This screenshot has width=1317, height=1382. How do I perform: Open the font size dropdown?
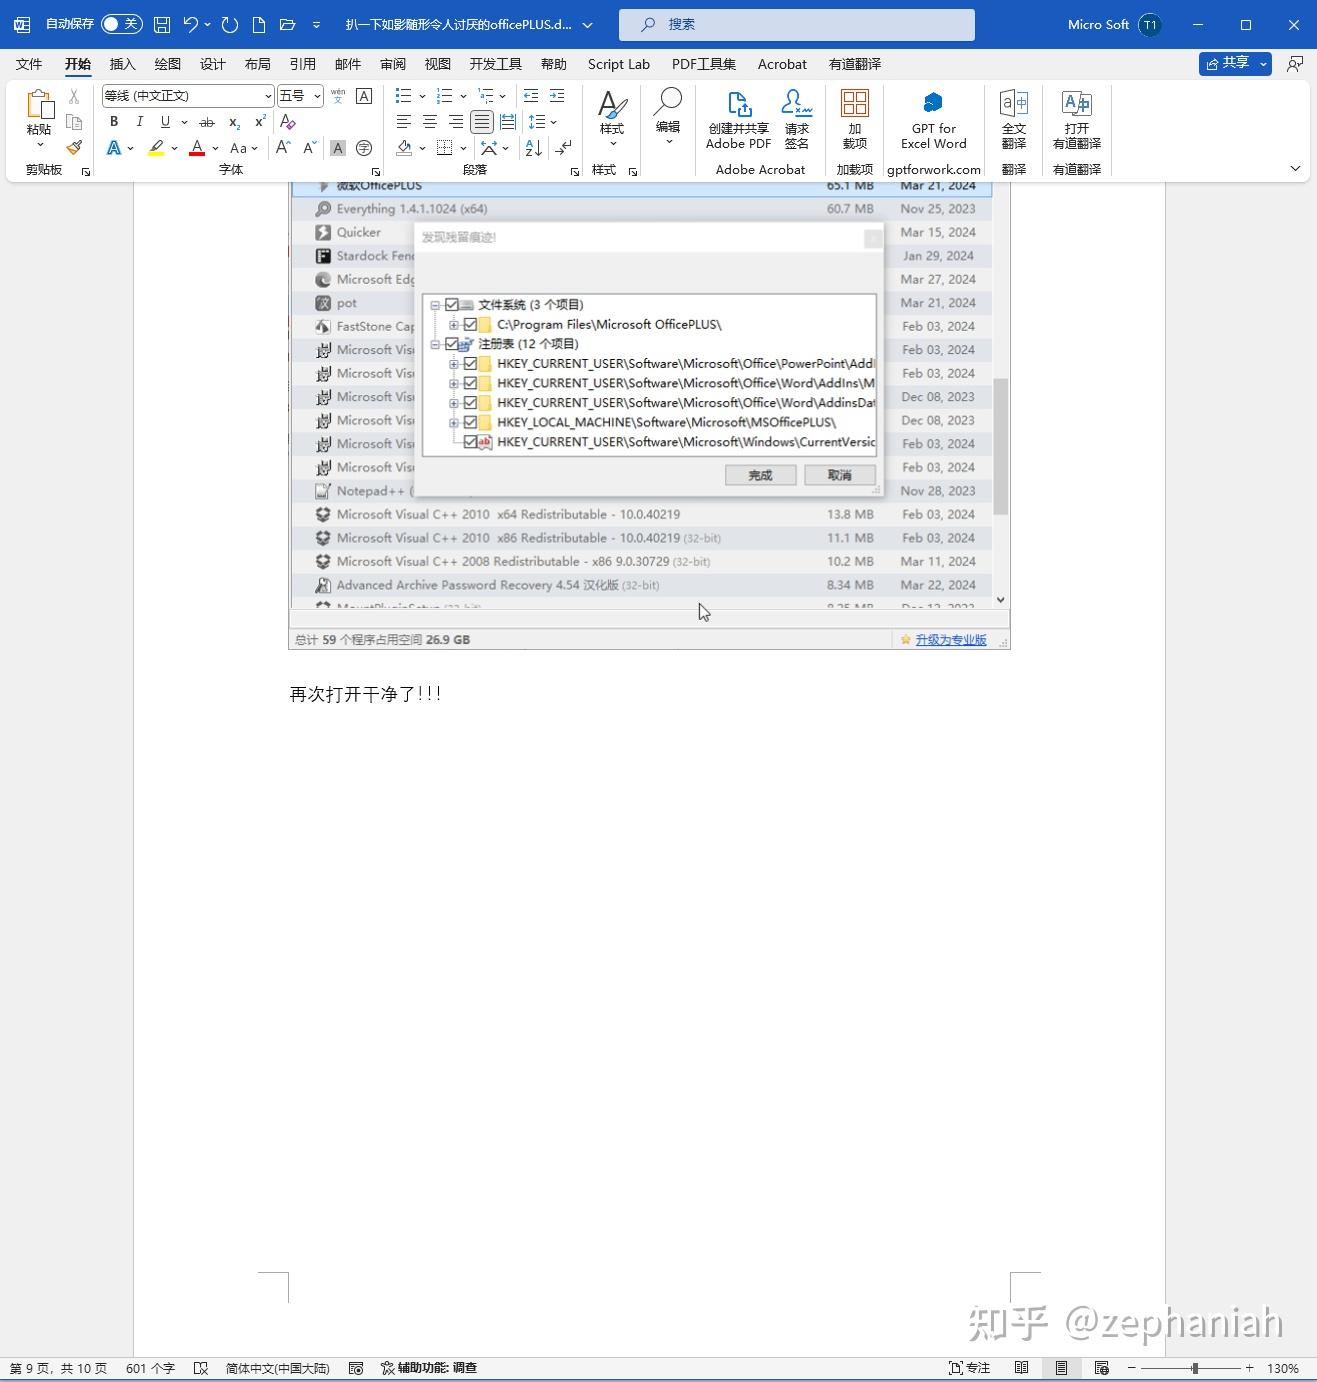318,96
